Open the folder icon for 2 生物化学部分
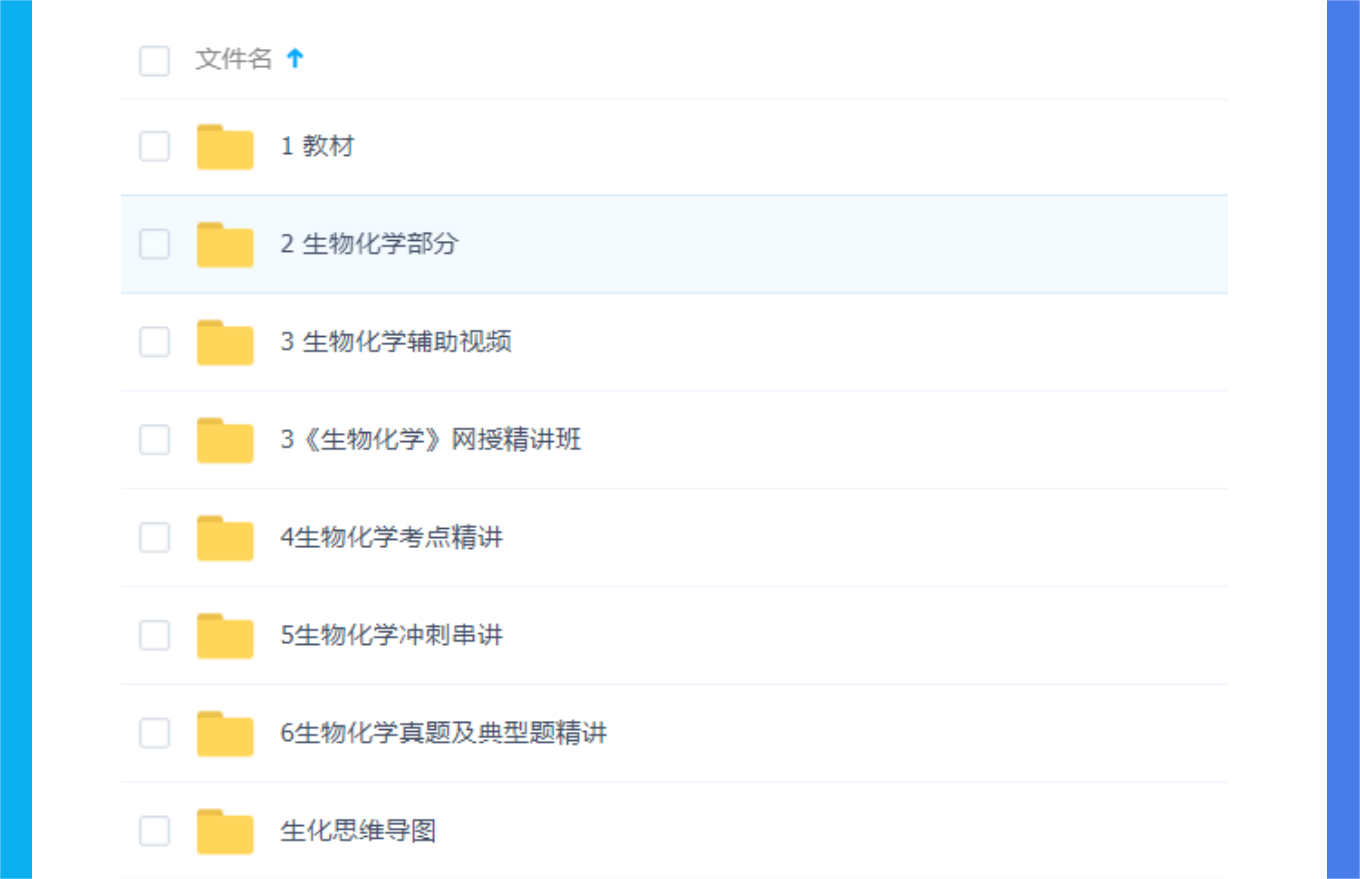Screen dimensions: 1360x879 (x=225, y=245)
